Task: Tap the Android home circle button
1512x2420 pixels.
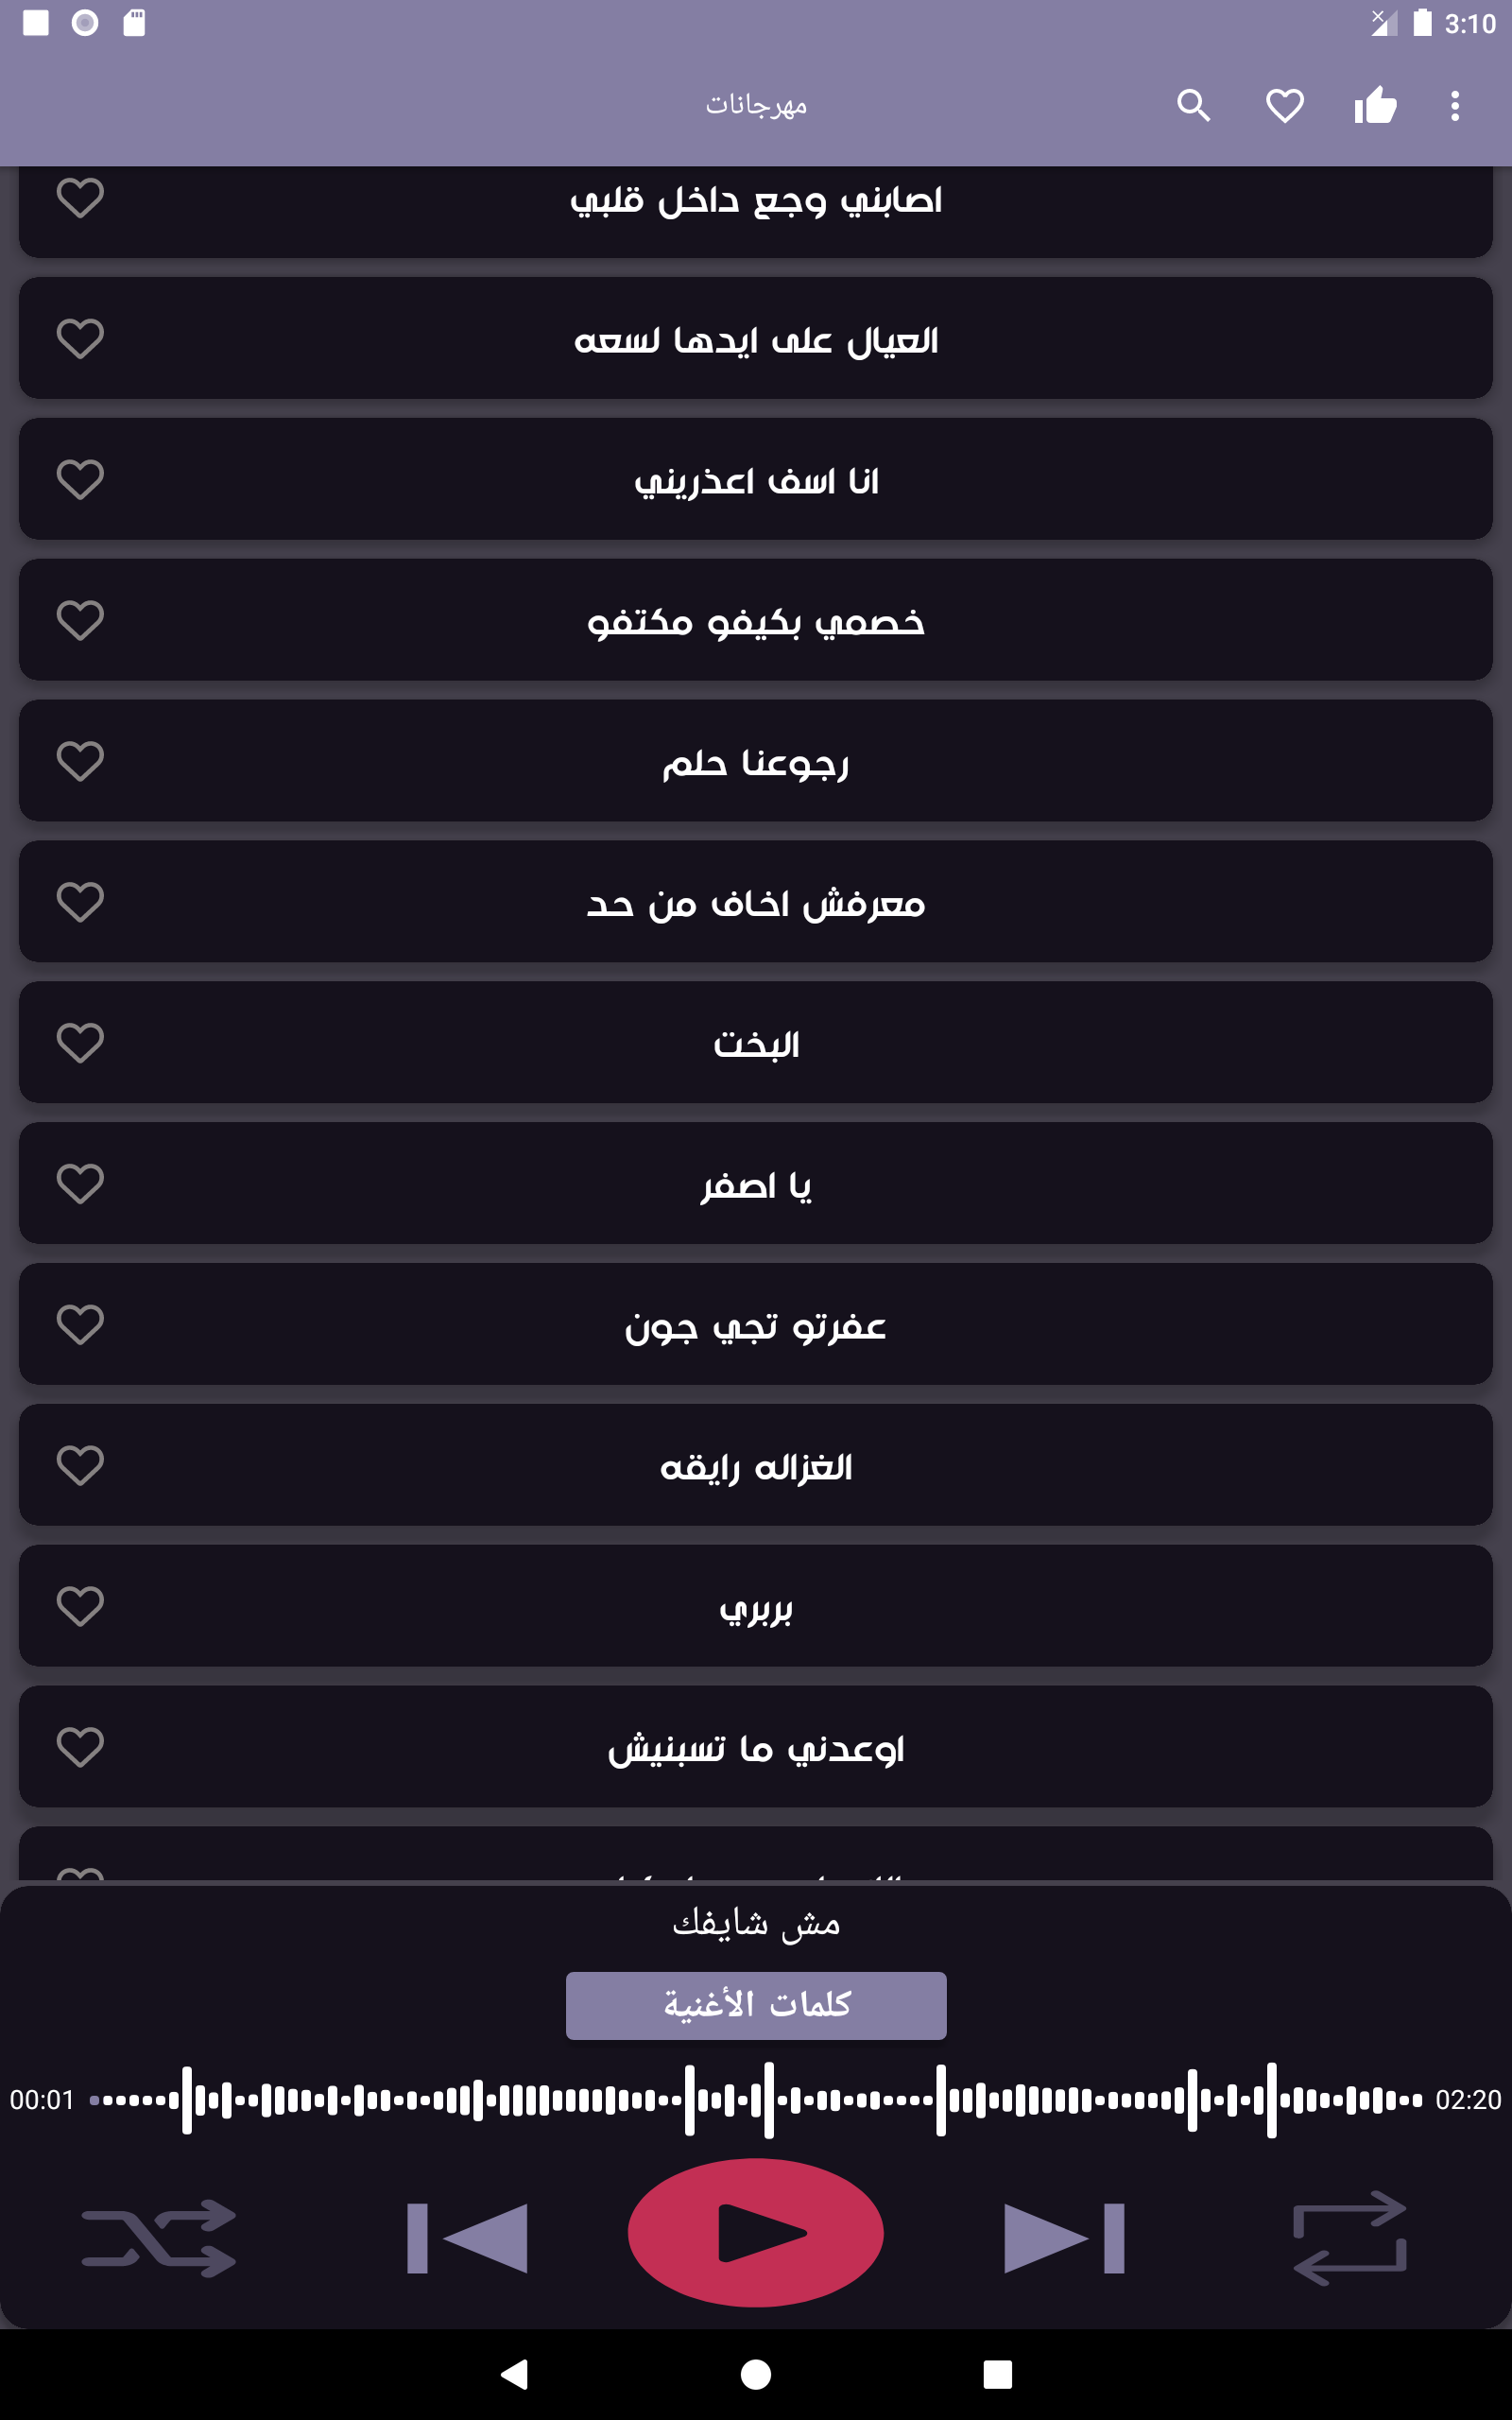Action: (756, 2374)
